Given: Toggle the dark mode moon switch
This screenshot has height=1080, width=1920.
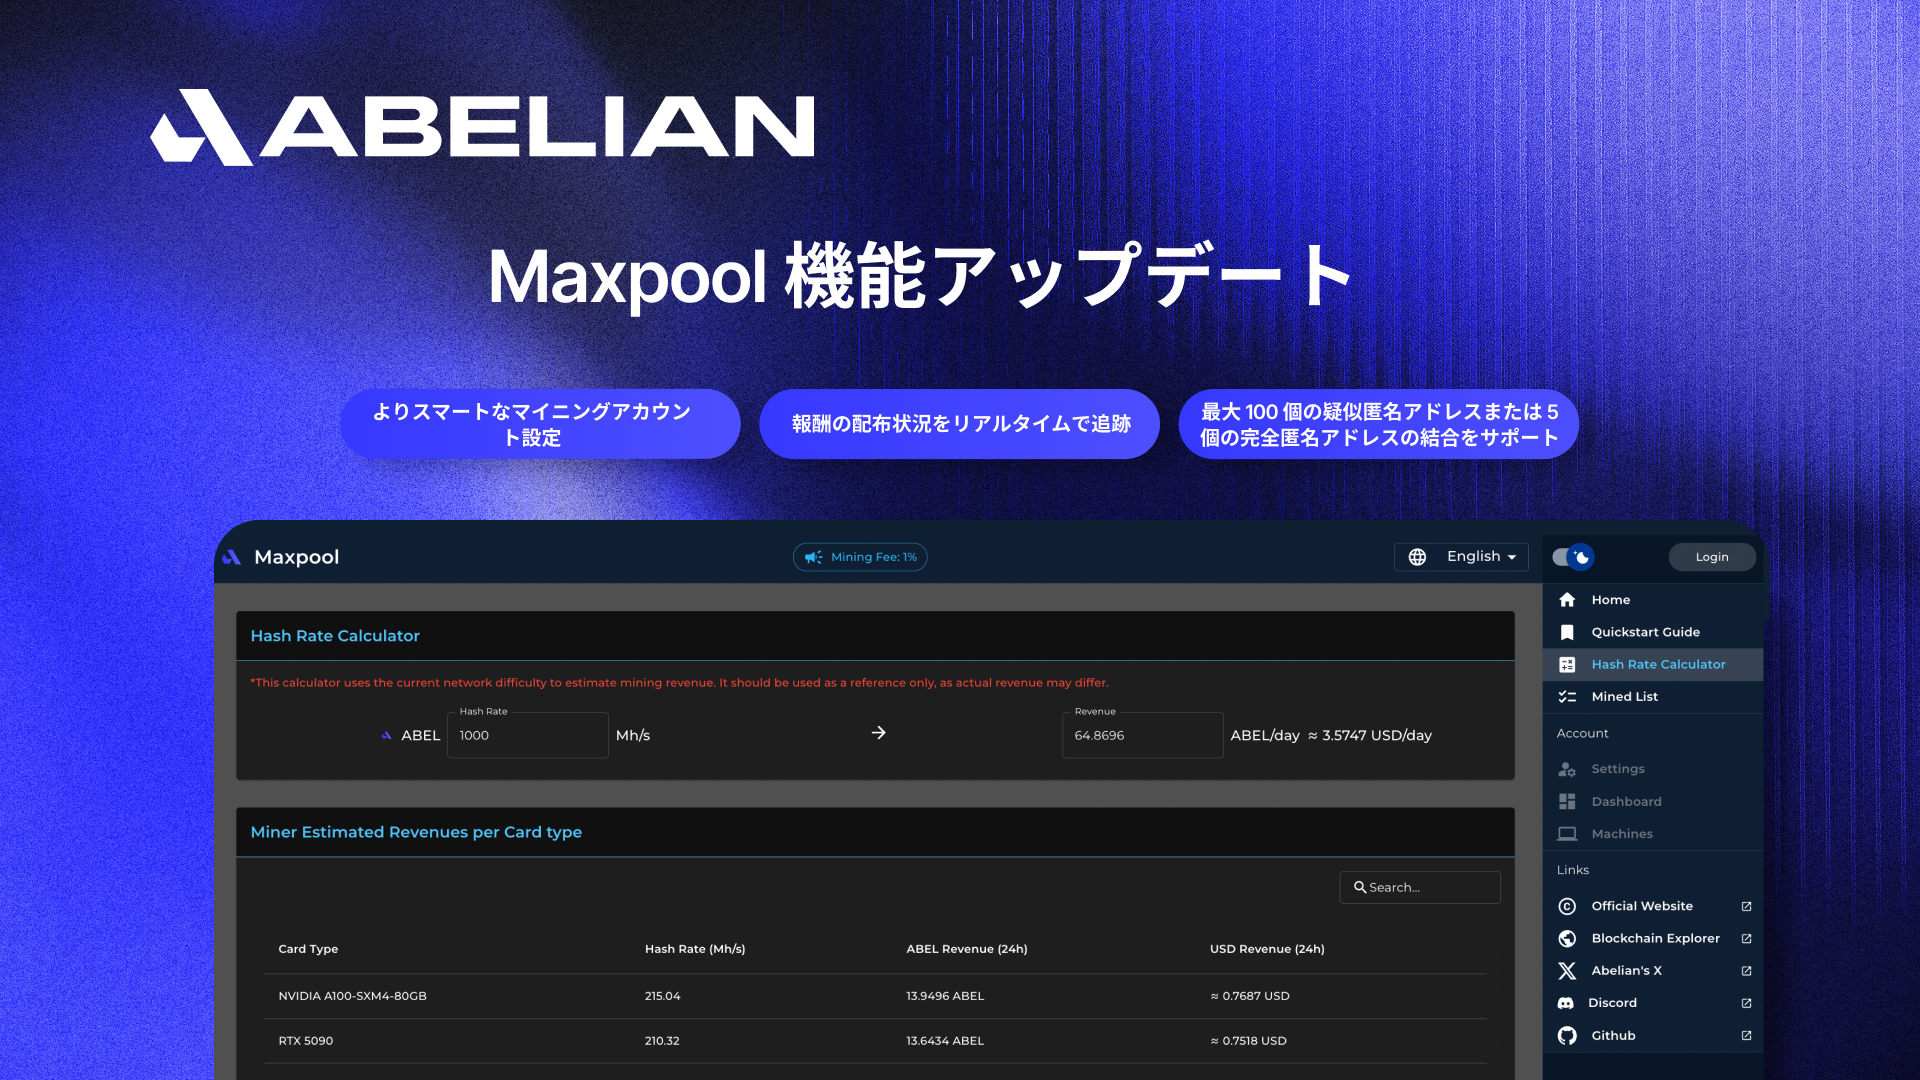Looking at the screenshot, I should click(1573, 557).
